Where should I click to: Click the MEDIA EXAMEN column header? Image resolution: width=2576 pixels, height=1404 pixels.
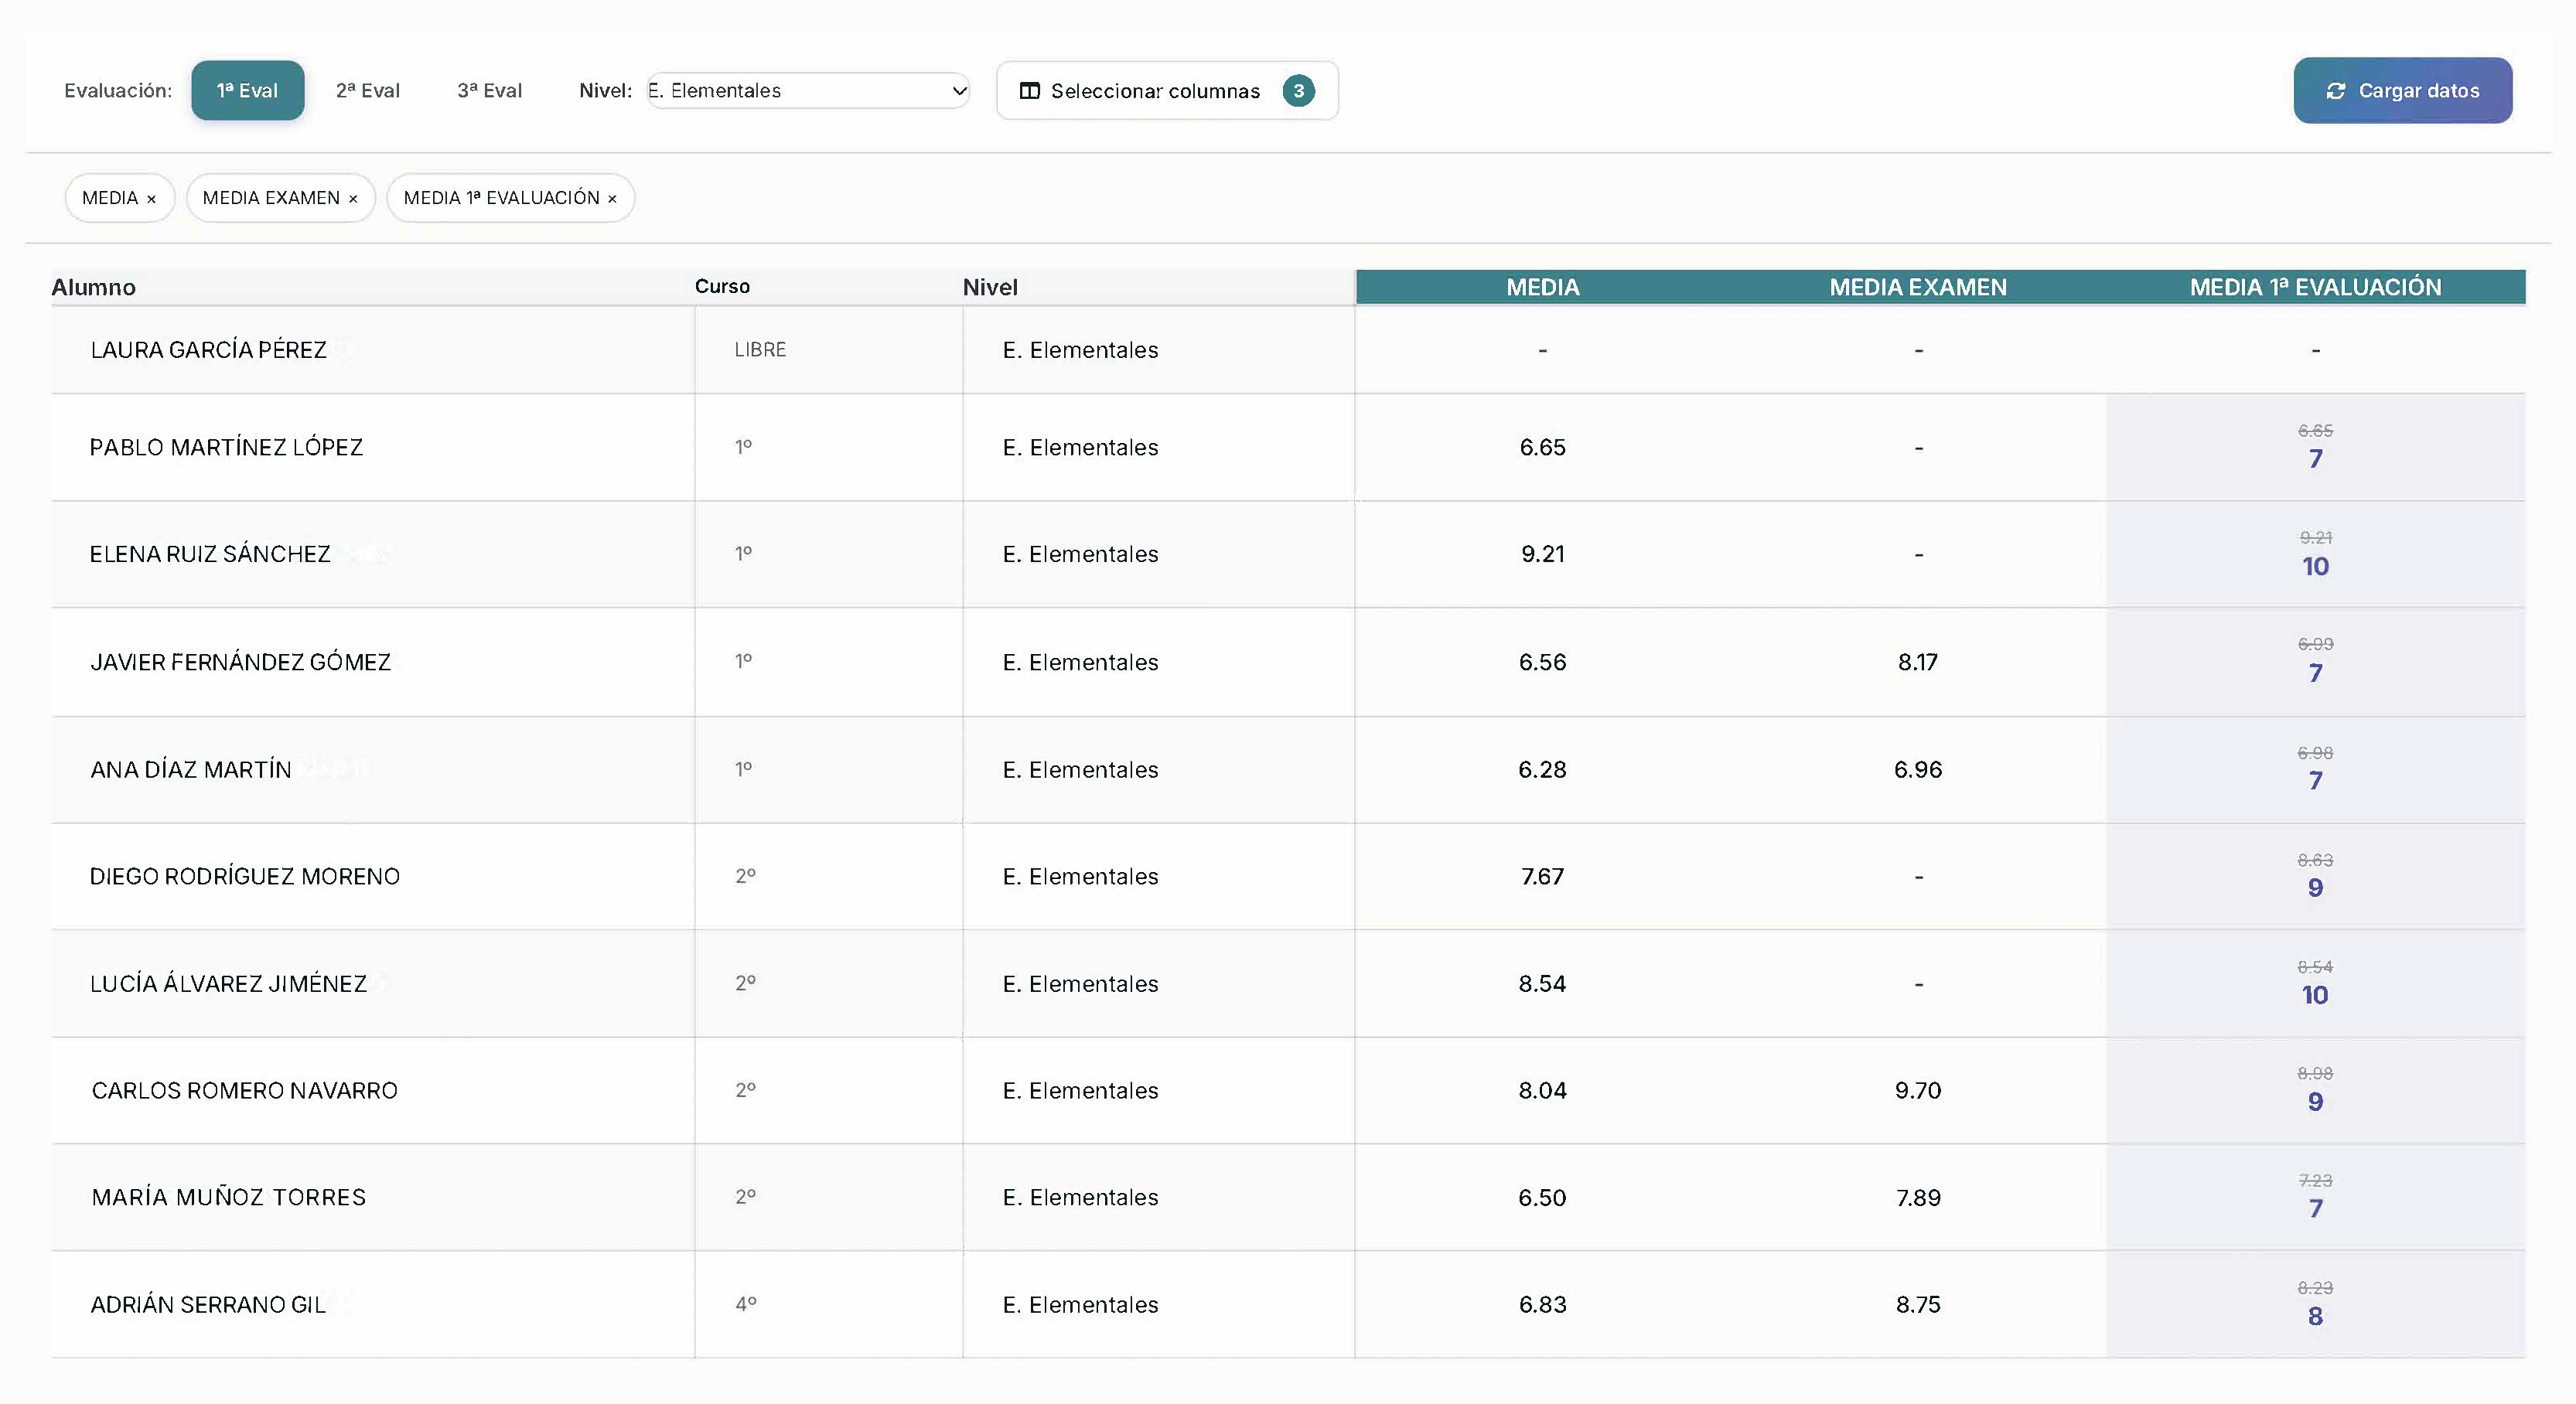point(1917,287)
